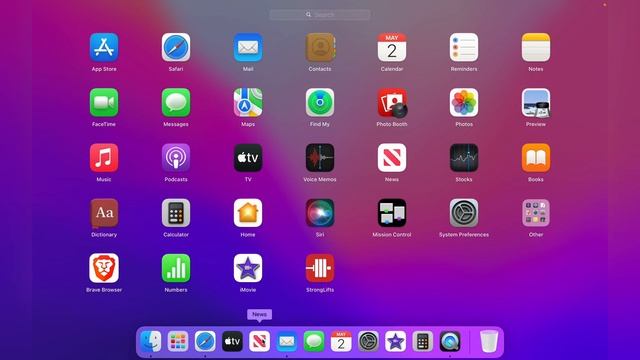Open the TV app in Launchpad grid
Image resolution: width=640 pixels, height=360 pixels.
[248, 158]
